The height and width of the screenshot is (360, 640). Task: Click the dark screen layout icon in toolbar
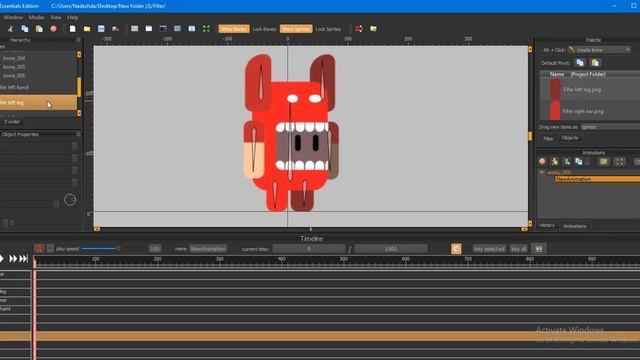click(x=163, y=29)
